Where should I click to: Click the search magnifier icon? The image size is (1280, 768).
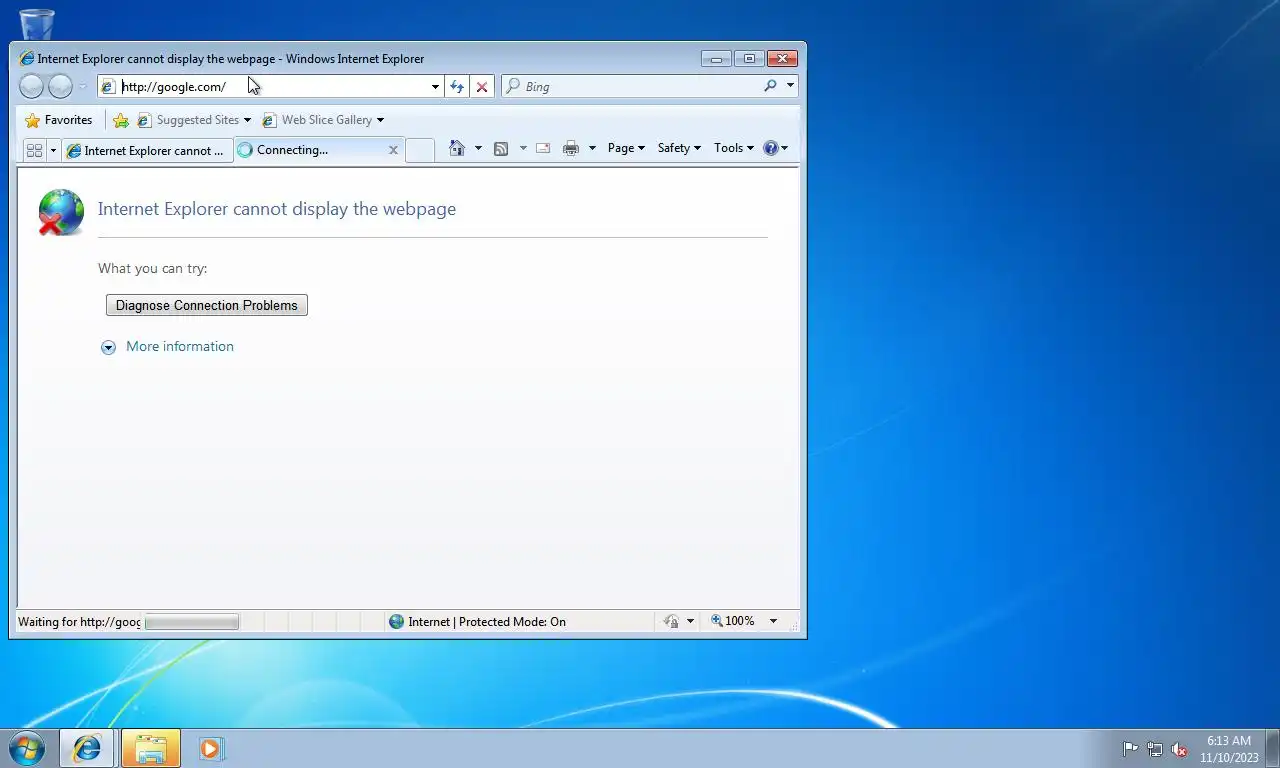[770, 86]
